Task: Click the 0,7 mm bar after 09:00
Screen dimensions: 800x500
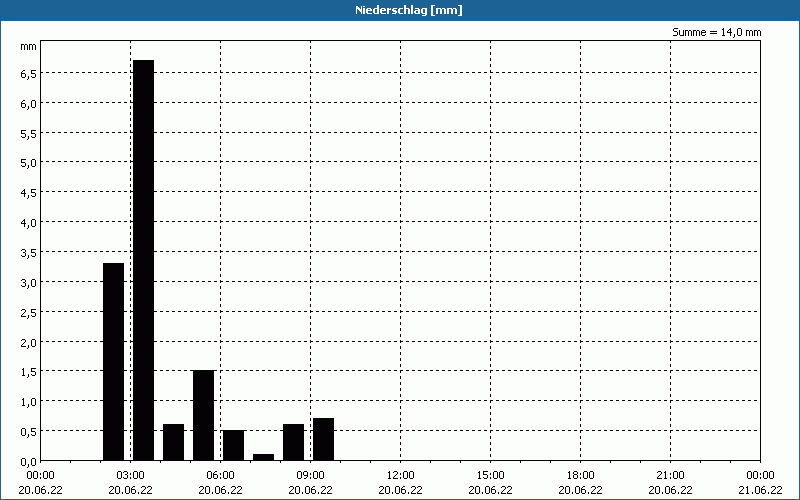Action: point(323,439)
